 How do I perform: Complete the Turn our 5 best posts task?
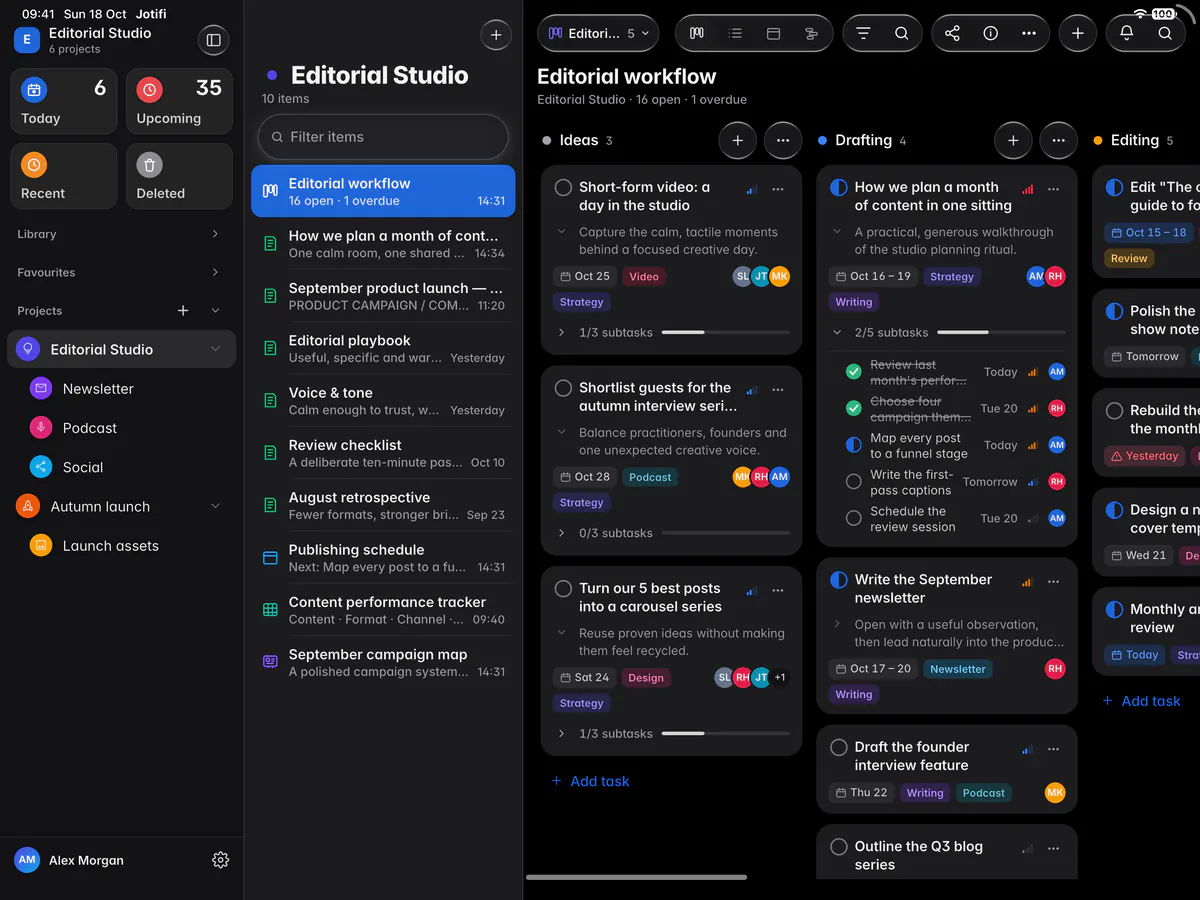coord(563,589)
